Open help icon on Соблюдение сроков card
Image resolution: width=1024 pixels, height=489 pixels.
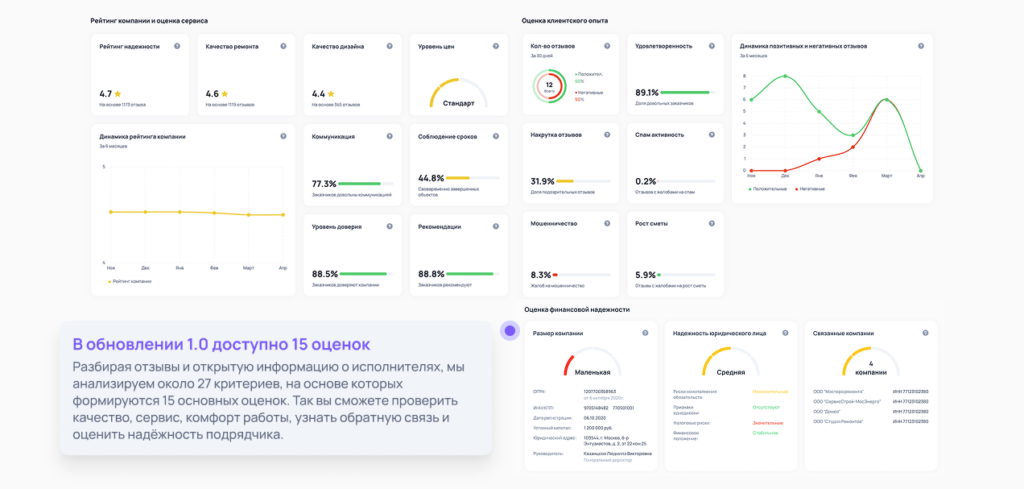[496, 136]
